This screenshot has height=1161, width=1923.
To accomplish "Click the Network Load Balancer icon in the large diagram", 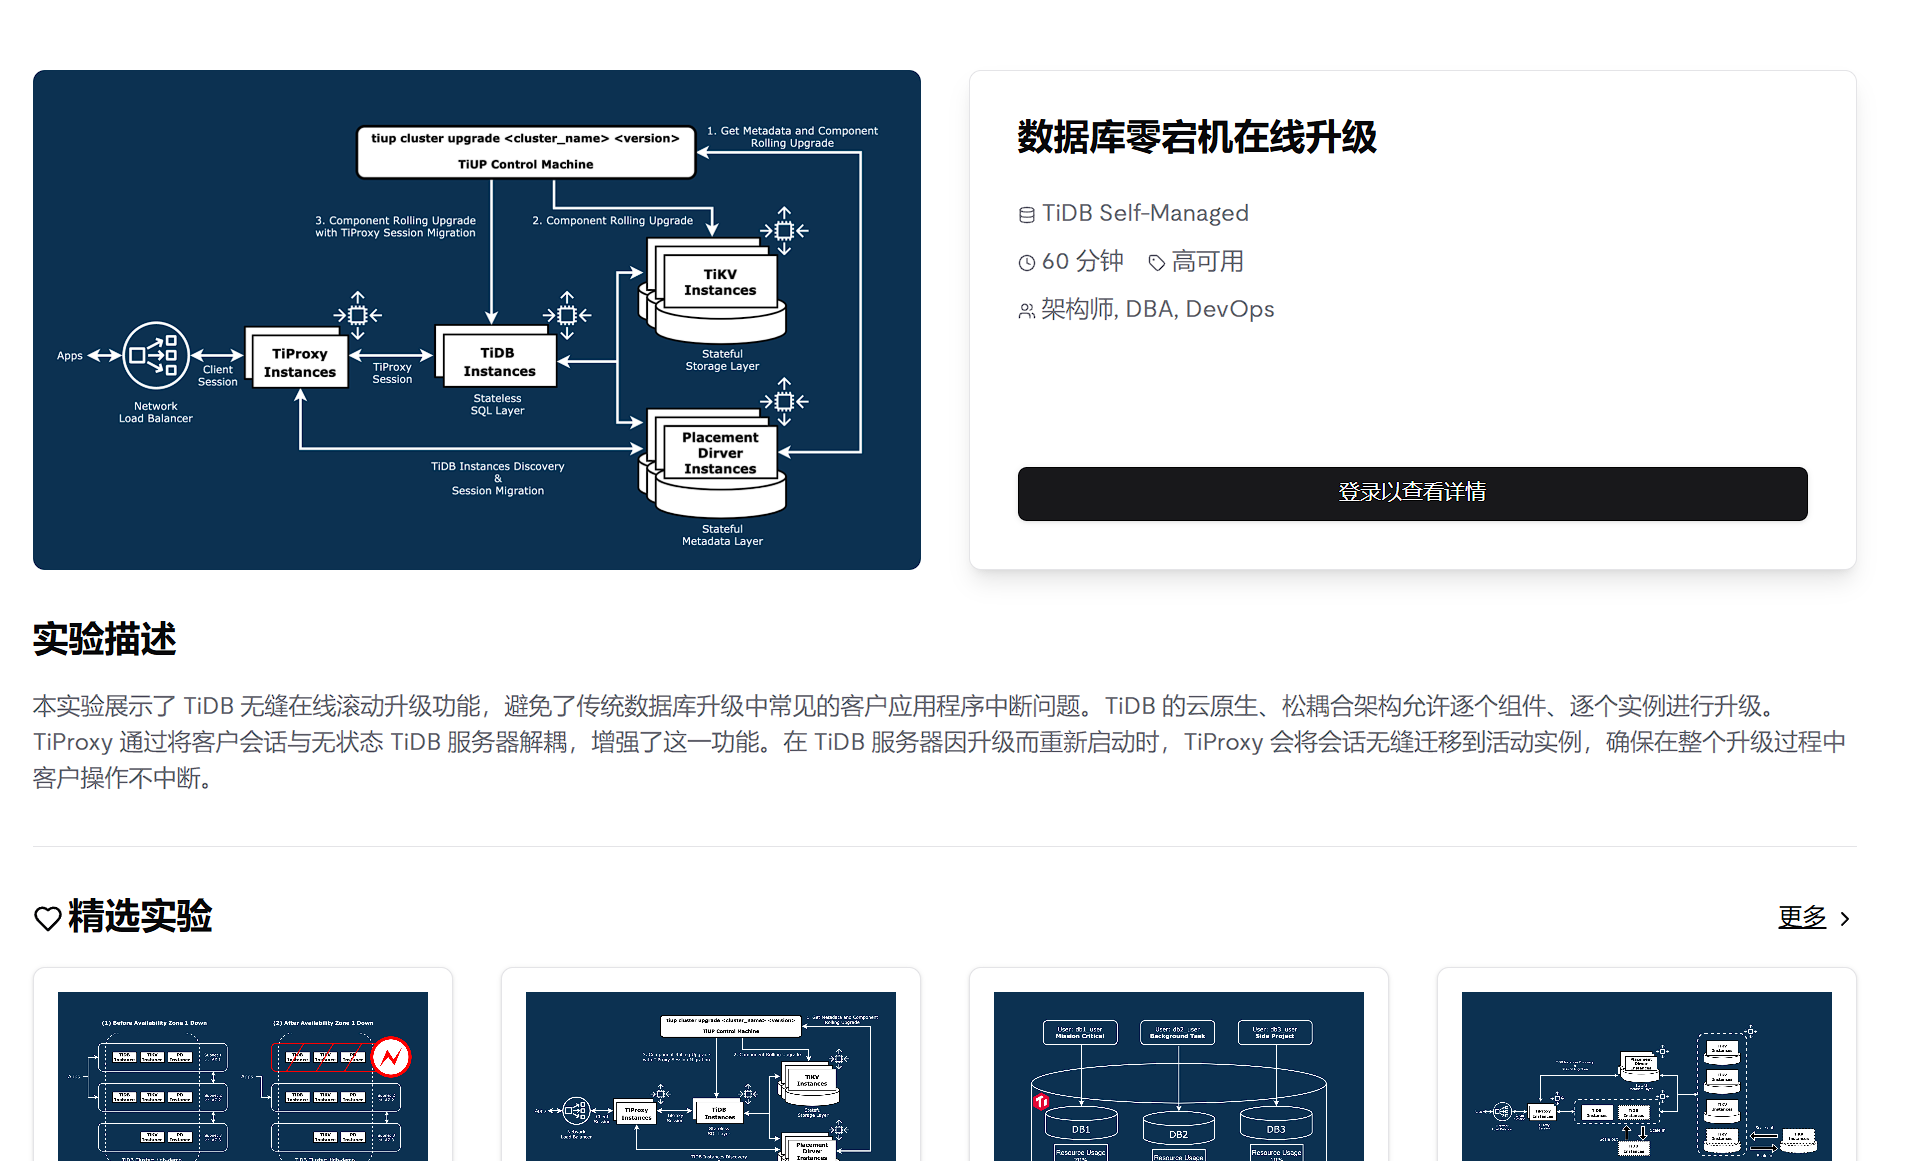I will tap(156, 355).
